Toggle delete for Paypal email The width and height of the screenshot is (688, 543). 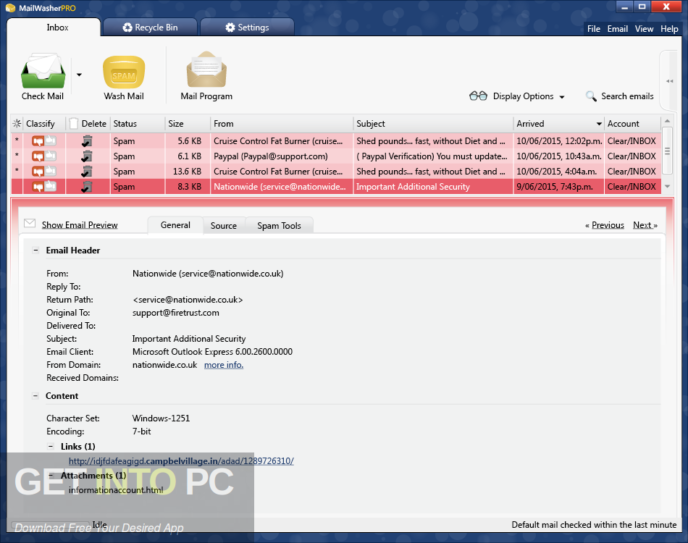(x=87, y=156)
